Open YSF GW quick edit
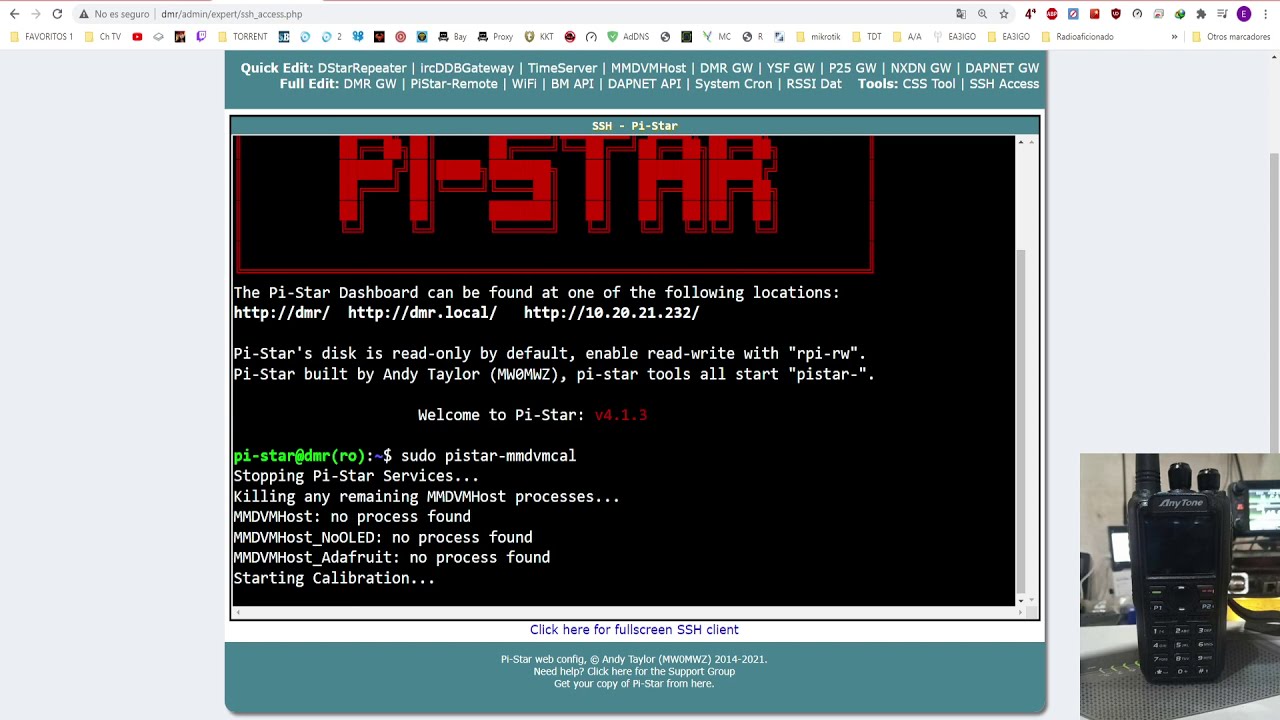Viewport: 1280px width, 720px height. click(x=791, y=68)
